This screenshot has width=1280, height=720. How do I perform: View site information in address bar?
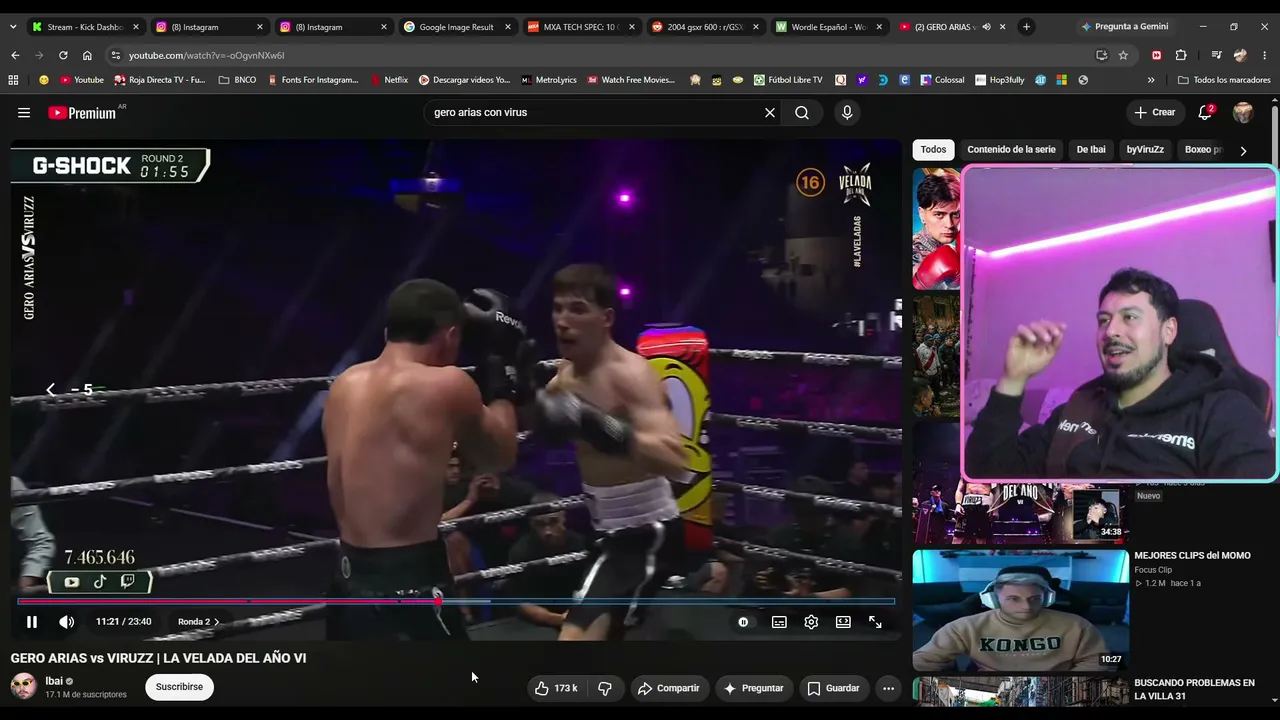pyautogui.click(x=115, y=55)
